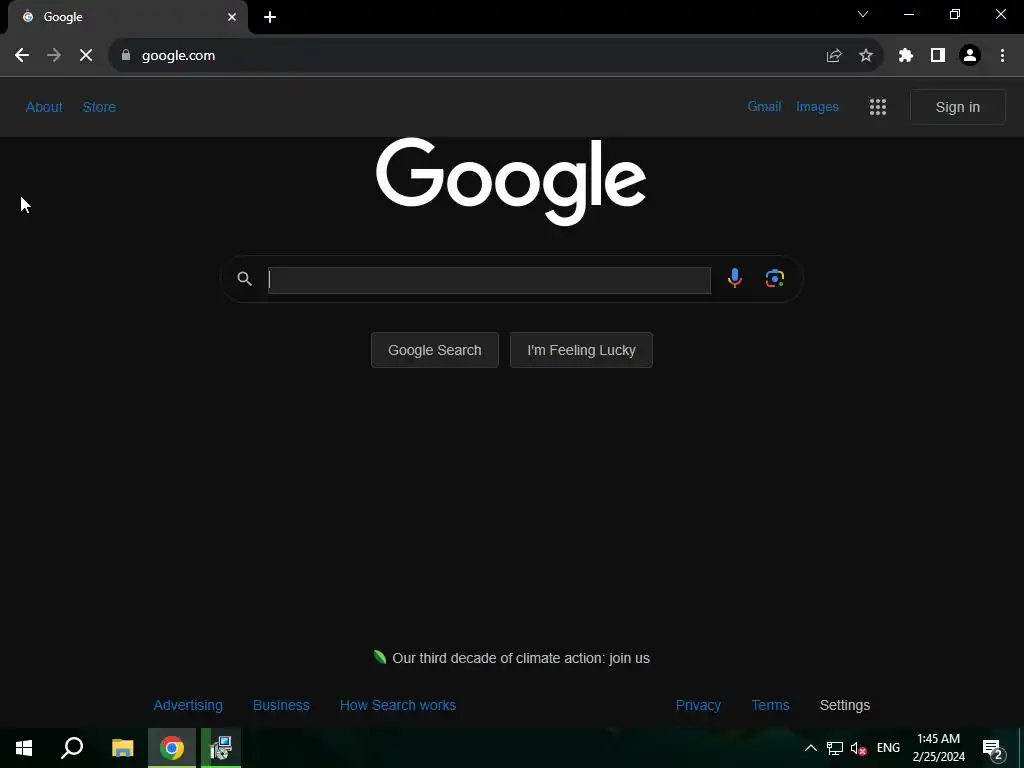This screenshot has width=1024, height=768.
Task: Open the How Search works link
Action: 398,705
